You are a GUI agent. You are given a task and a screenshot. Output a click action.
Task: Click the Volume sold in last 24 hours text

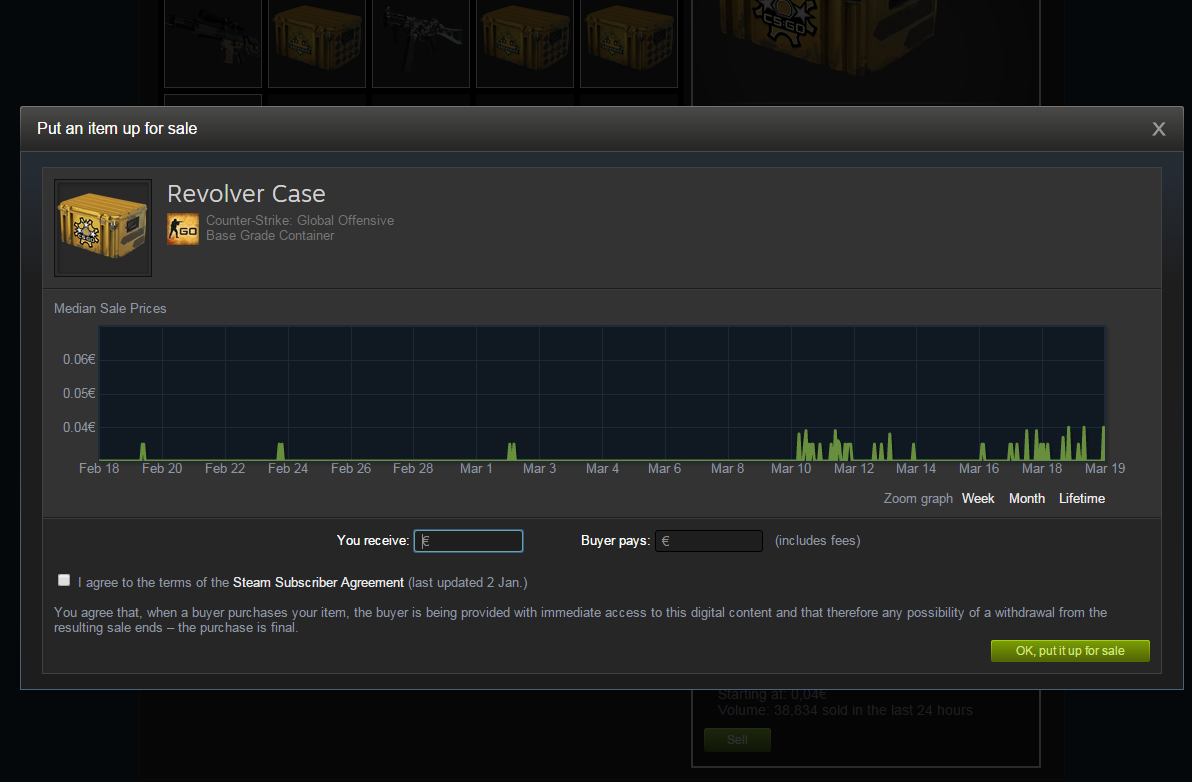click(x=845, y=711)
